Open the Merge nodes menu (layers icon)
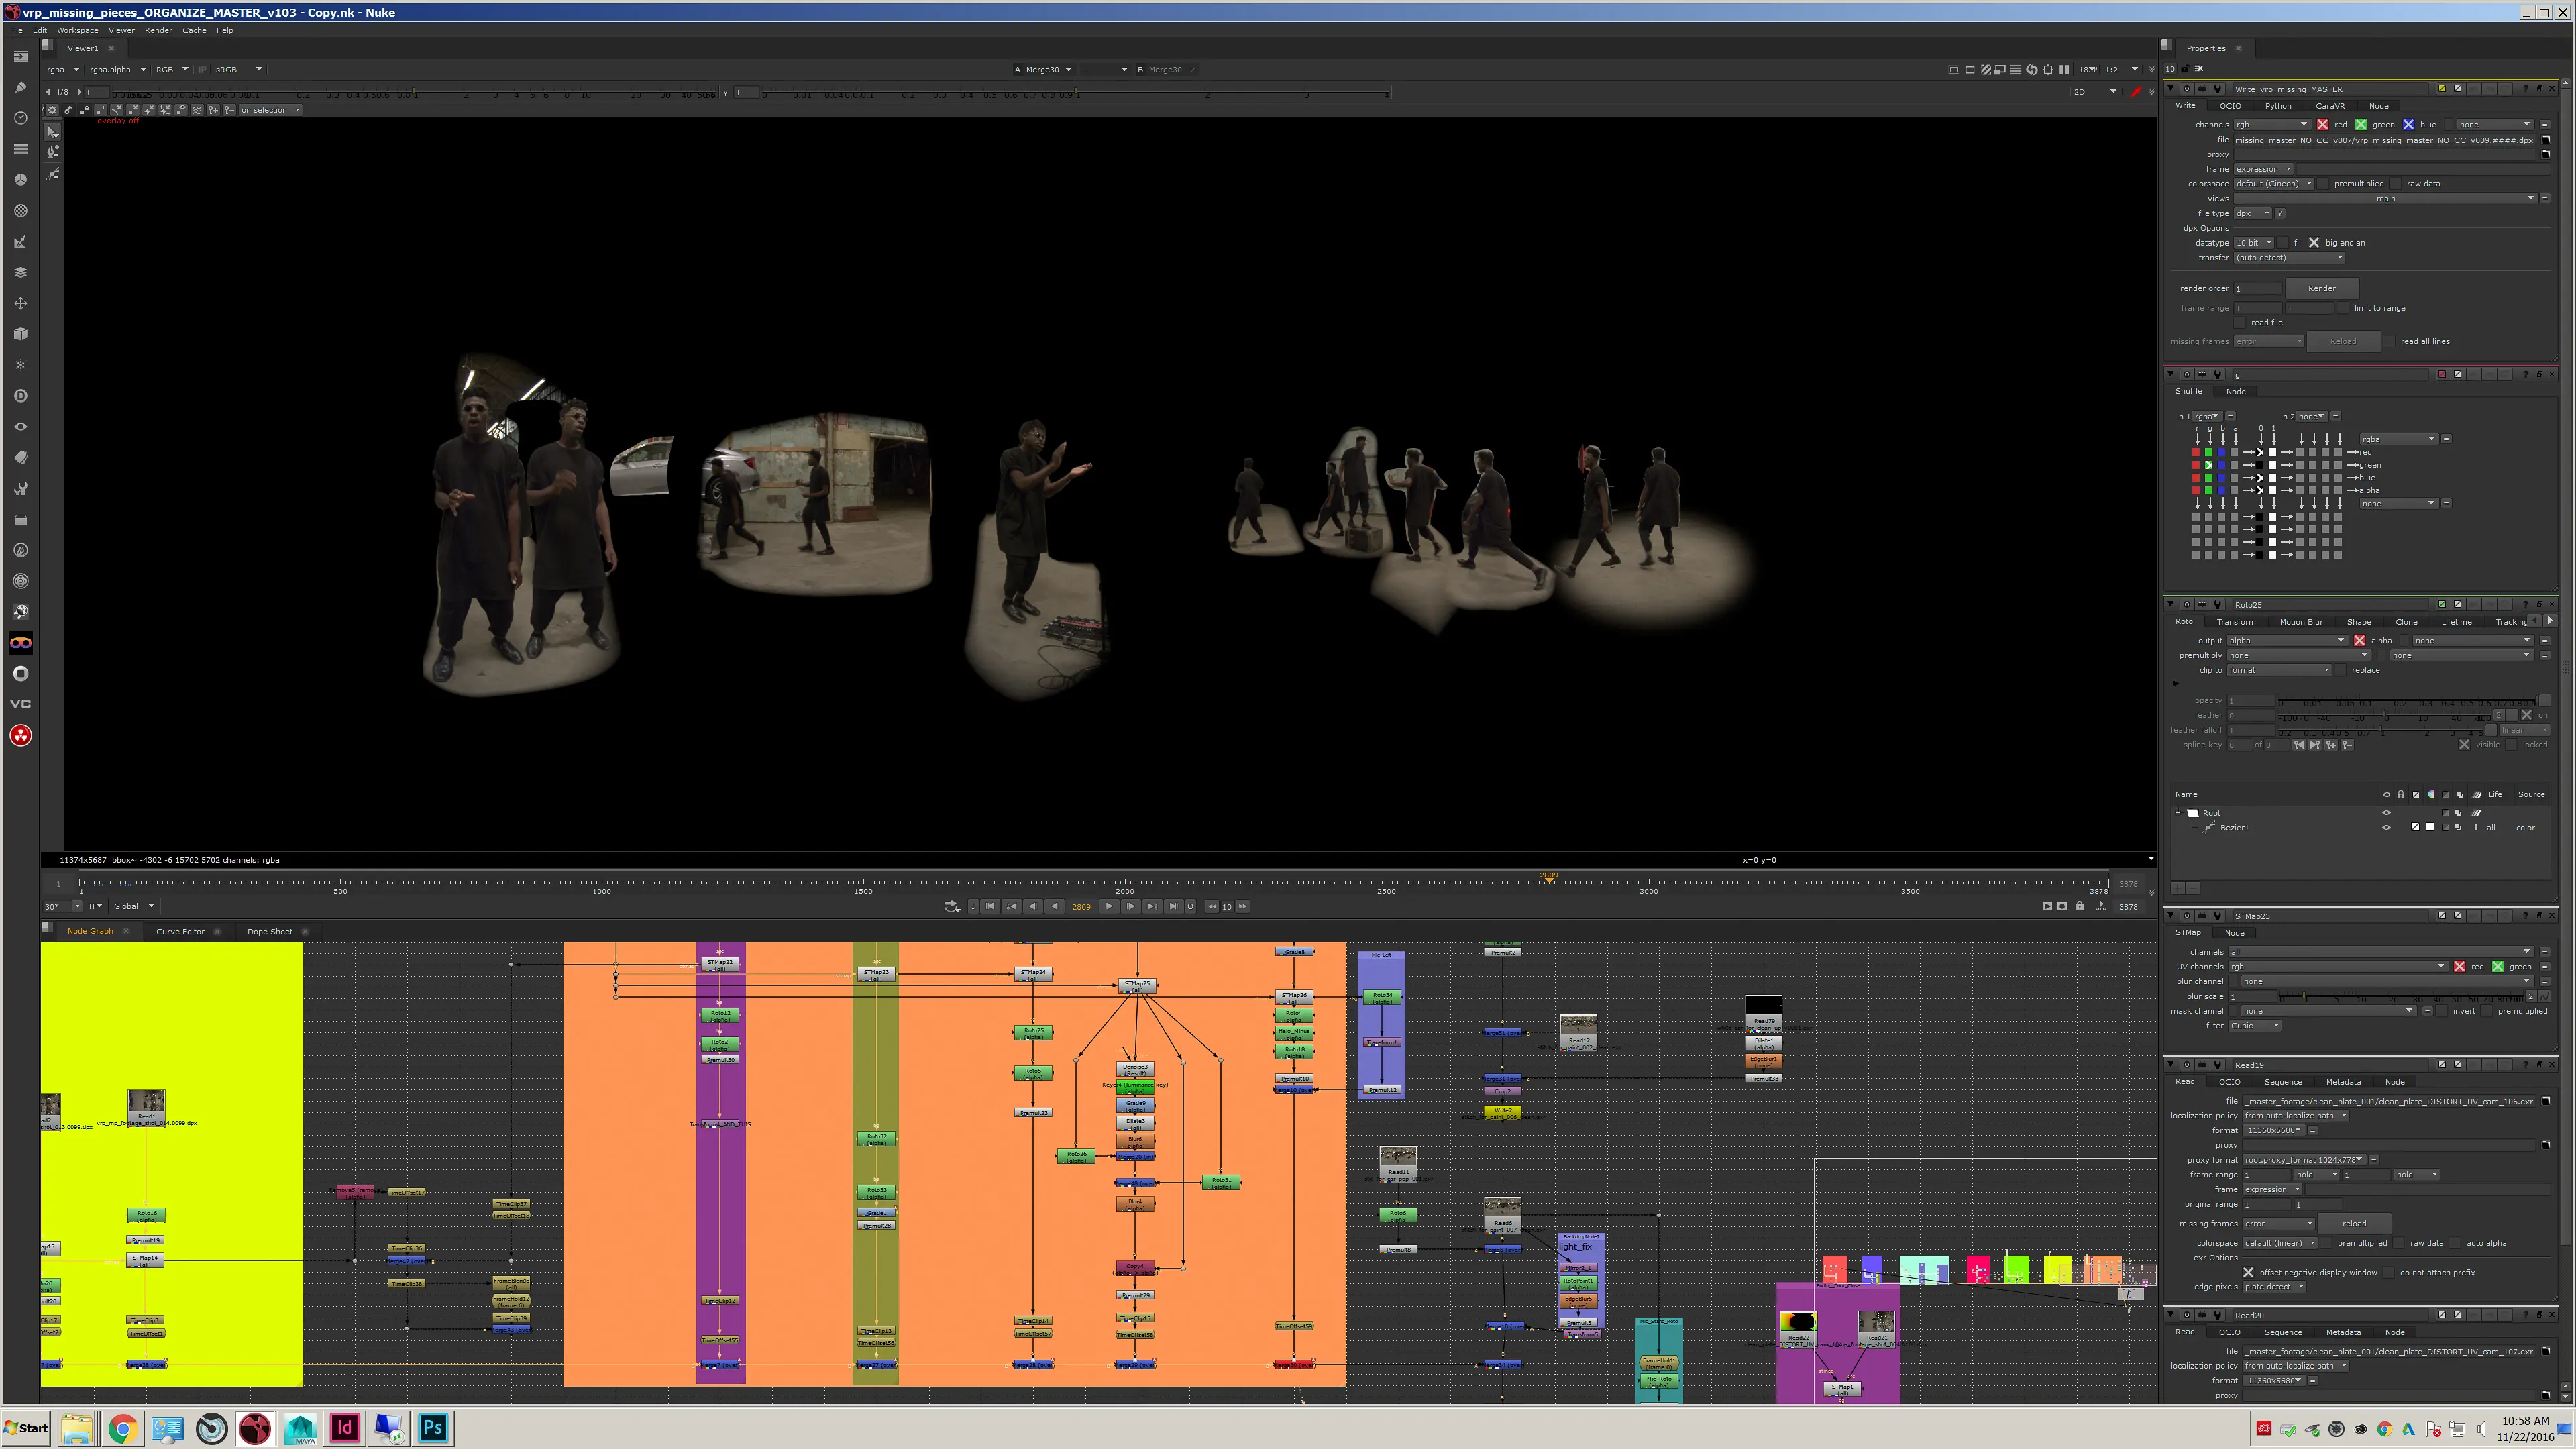 click(x=20, y=272)
